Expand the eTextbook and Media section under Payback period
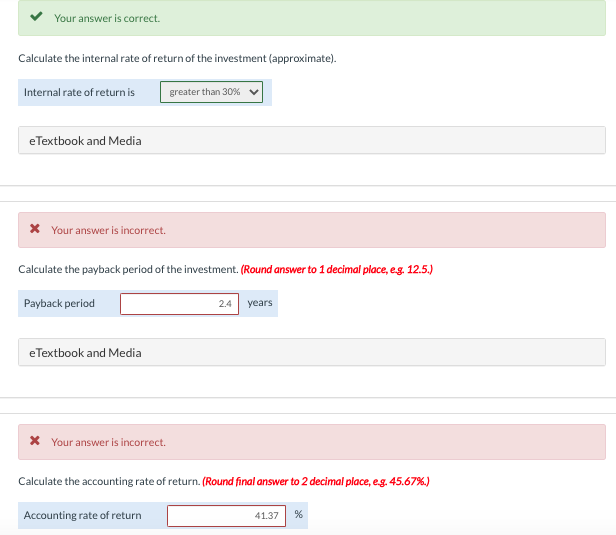Image resolution: width=616 pixels, height=535 pixels. tap(312, 352)
